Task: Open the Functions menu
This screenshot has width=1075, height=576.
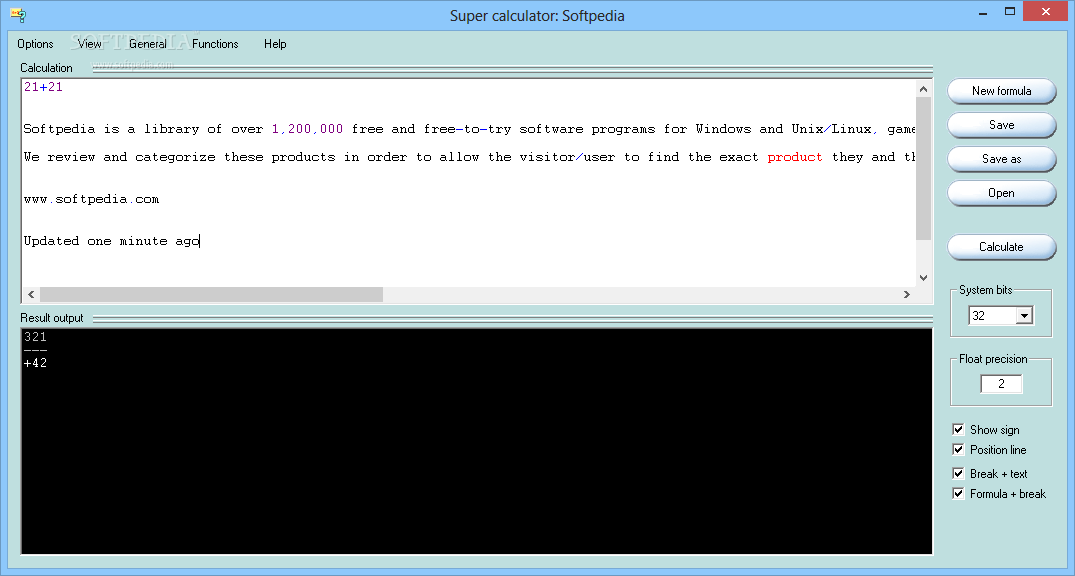Action: [215, 44]
